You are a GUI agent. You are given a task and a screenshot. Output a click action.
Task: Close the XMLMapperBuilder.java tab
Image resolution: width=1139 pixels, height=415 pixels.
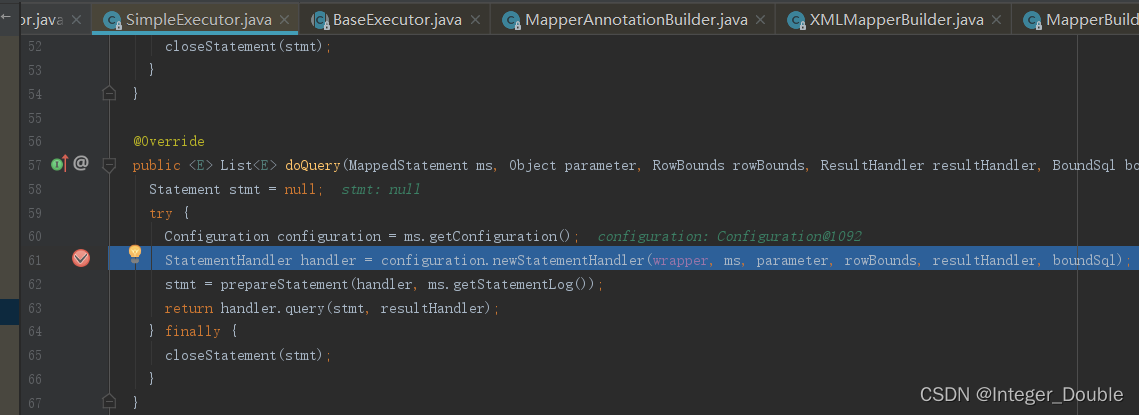point(997,20)
